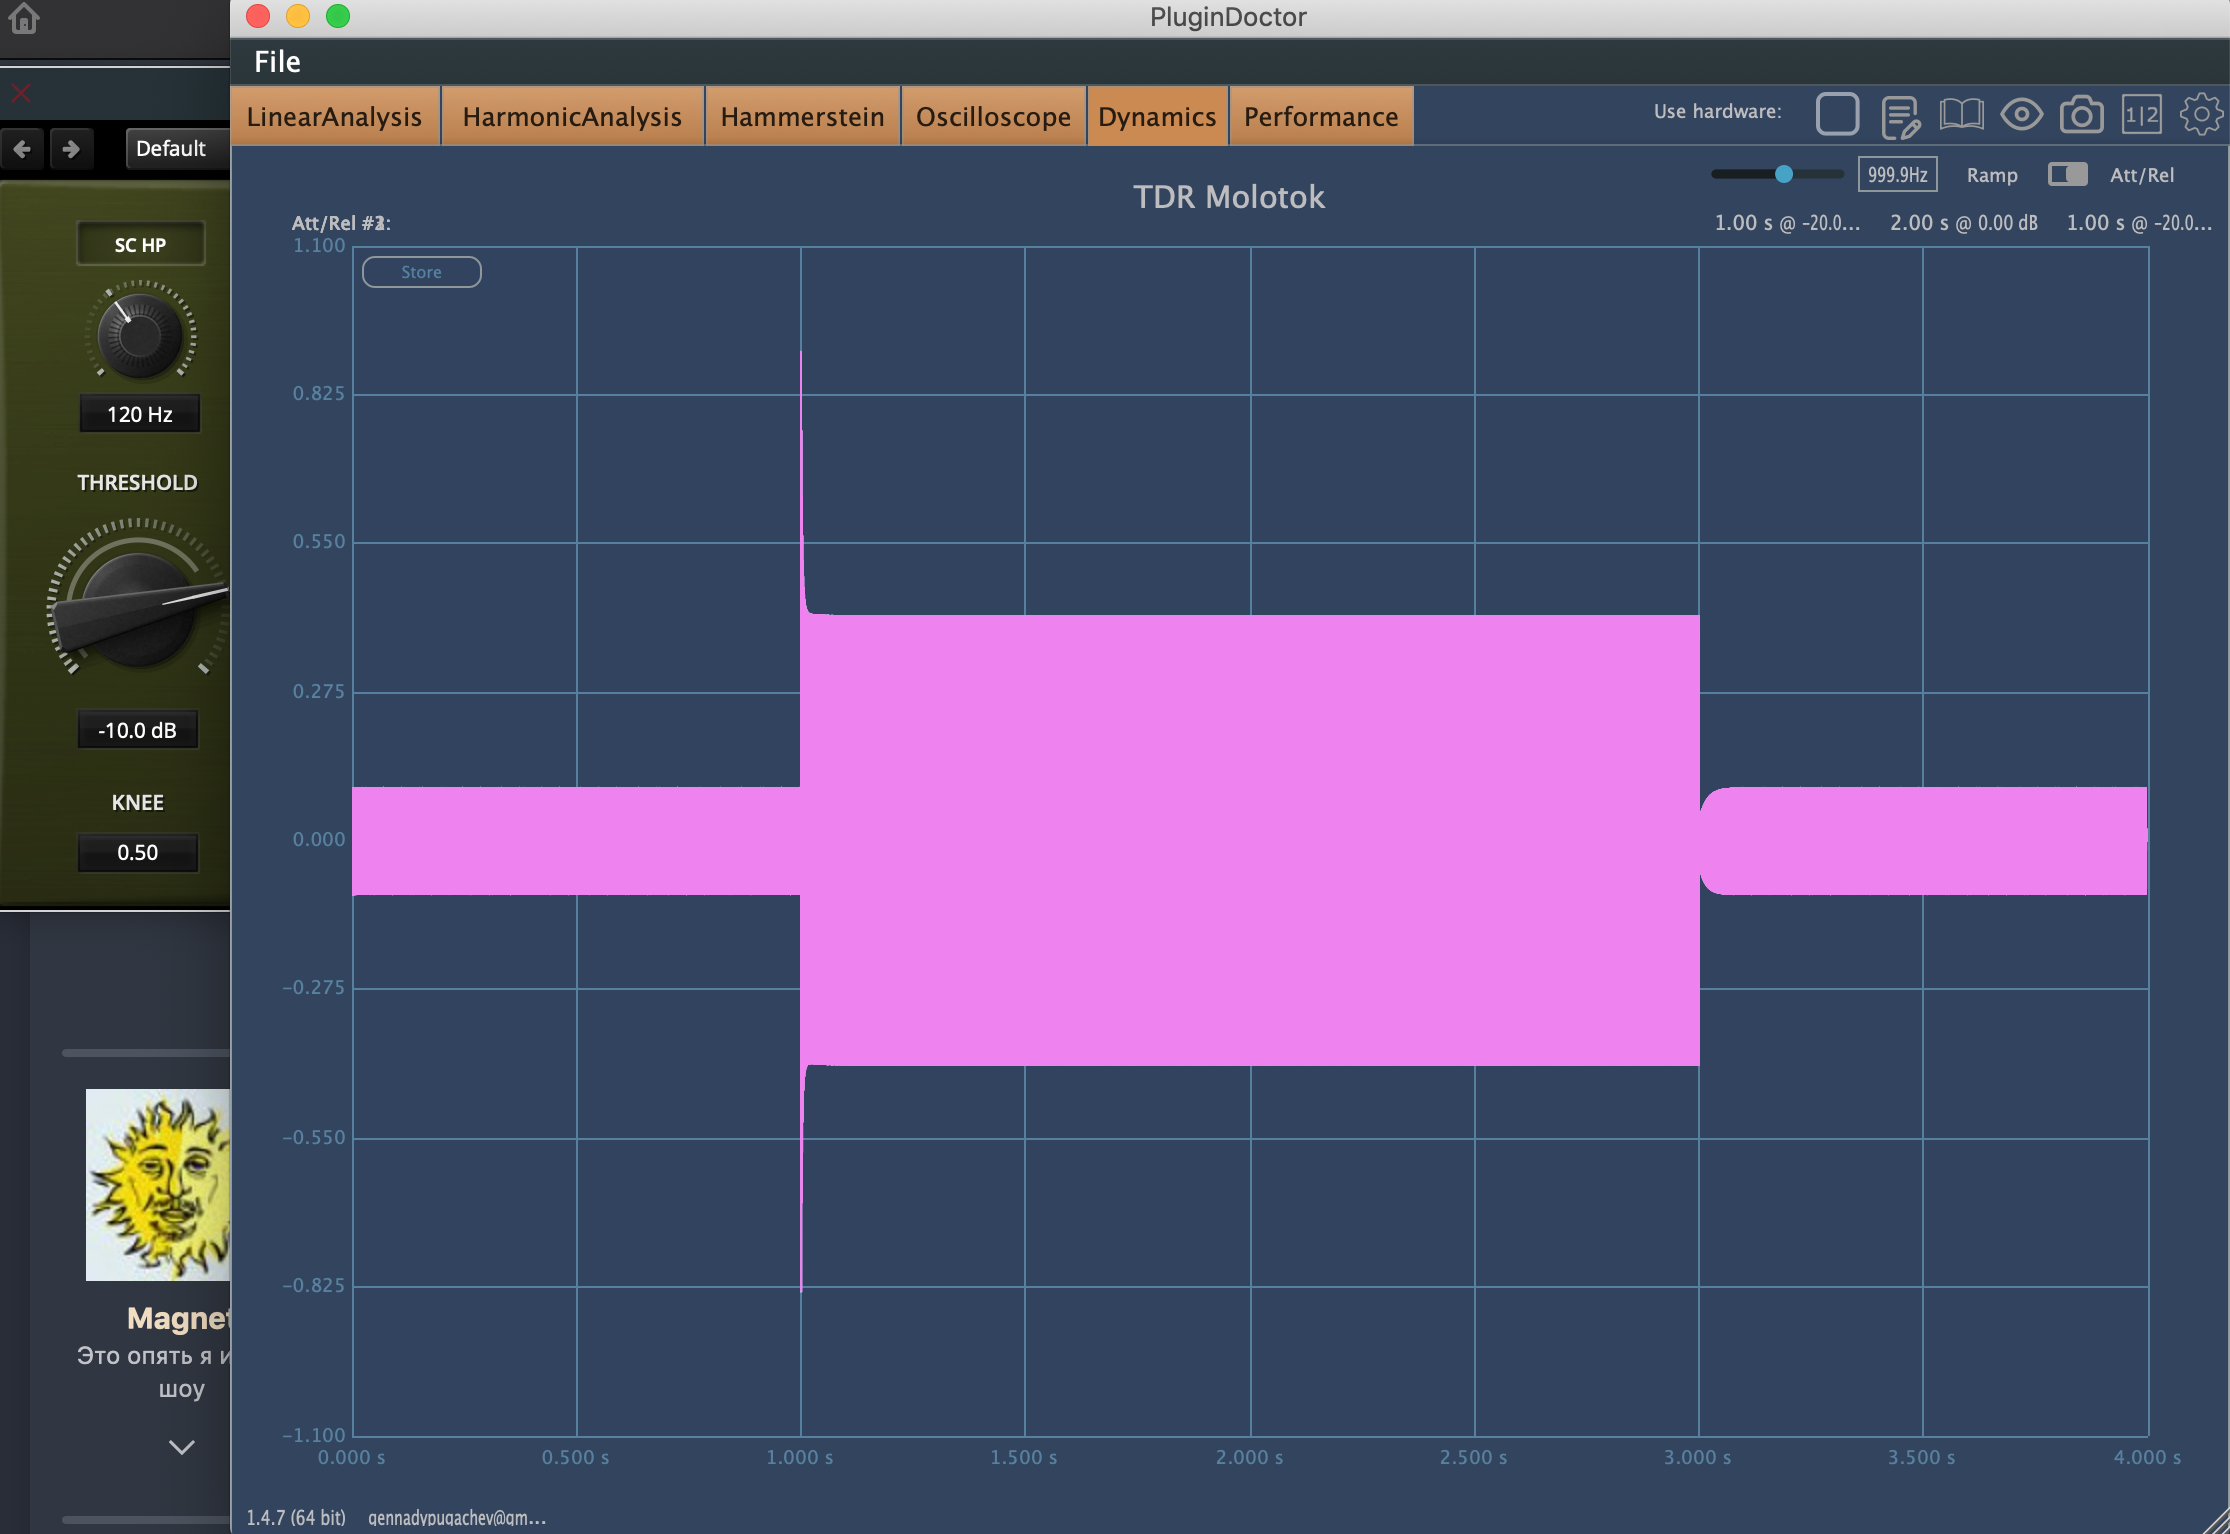Click the home icon at top left

[x=24, y=17]
